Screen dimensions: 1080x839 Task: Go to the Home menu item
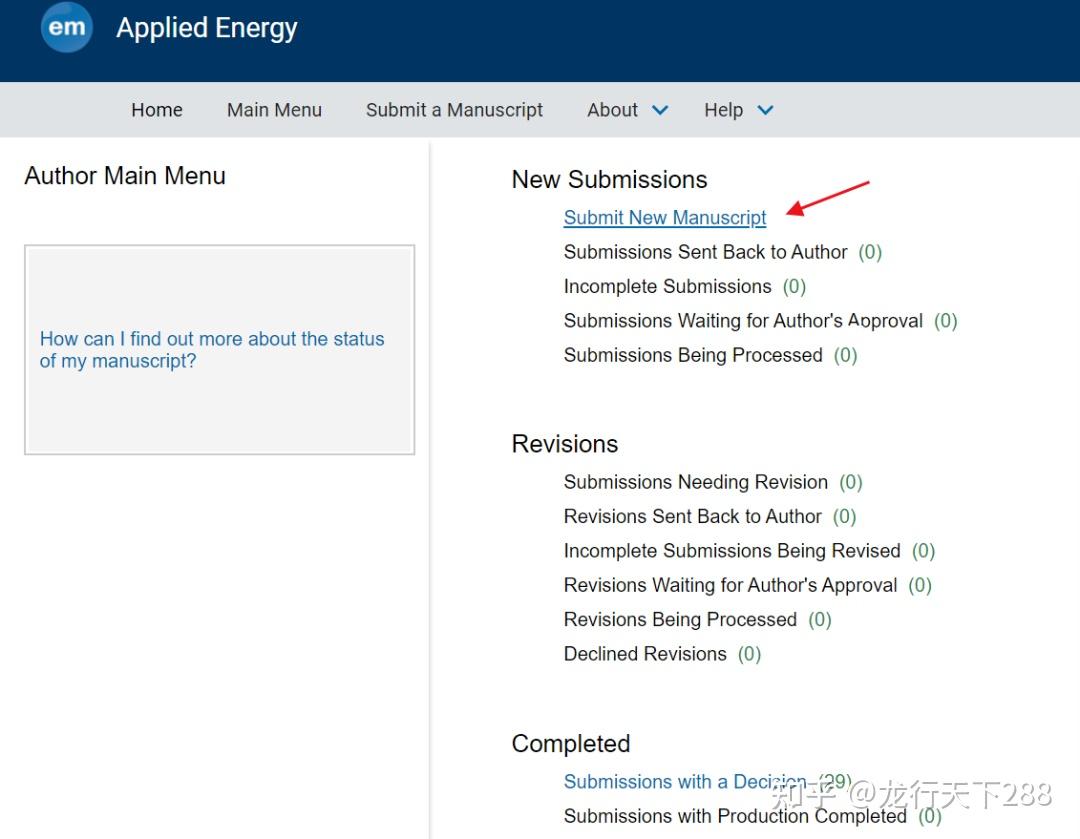point(157,110)
